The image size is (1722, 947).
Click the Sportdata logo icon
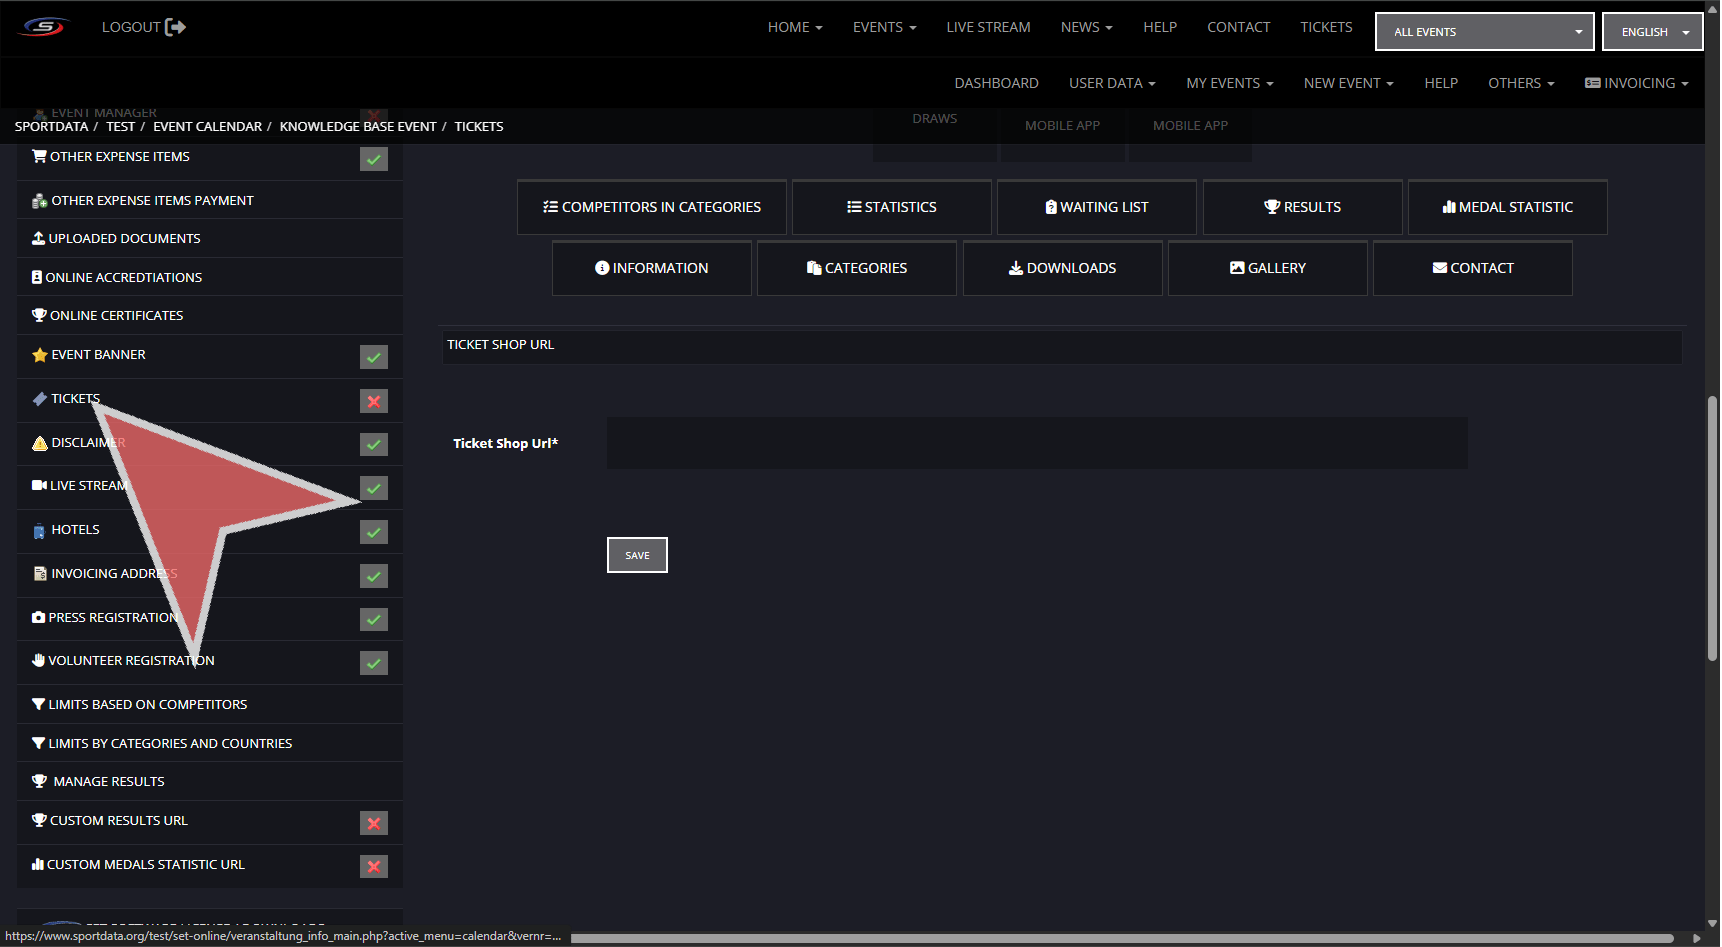pos(44,27)
